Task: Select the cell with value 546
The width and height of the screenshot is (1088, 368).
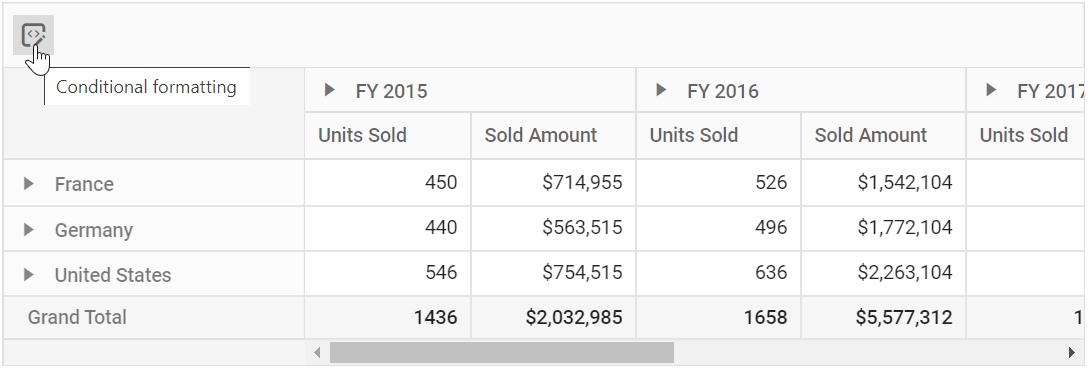Action: (387, 274)
